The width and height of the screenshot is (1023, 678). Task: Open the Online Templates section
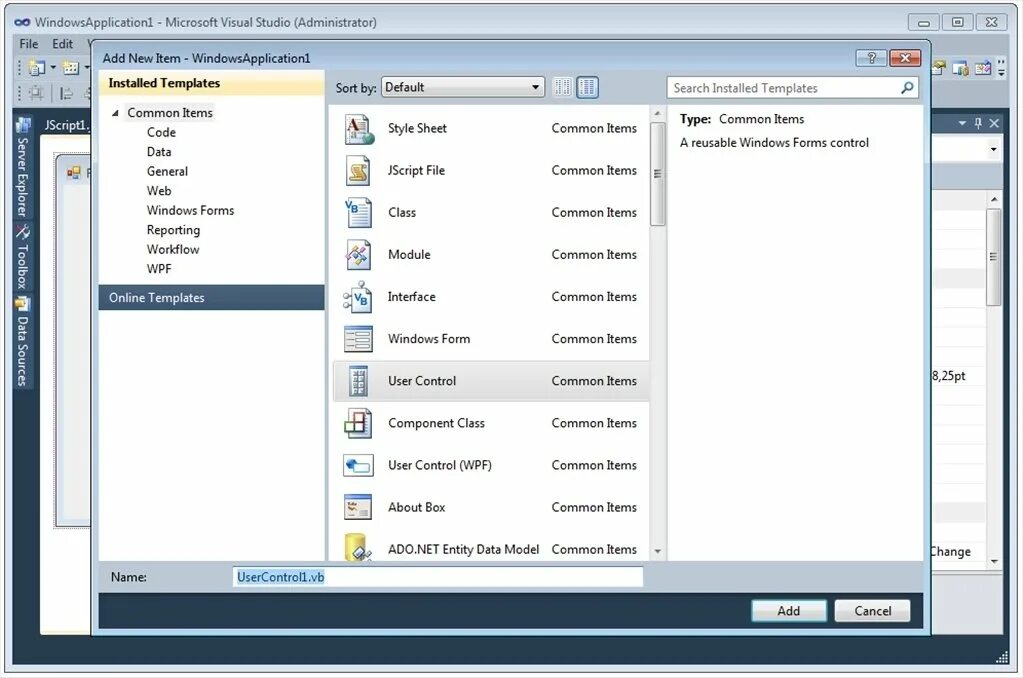211,298
